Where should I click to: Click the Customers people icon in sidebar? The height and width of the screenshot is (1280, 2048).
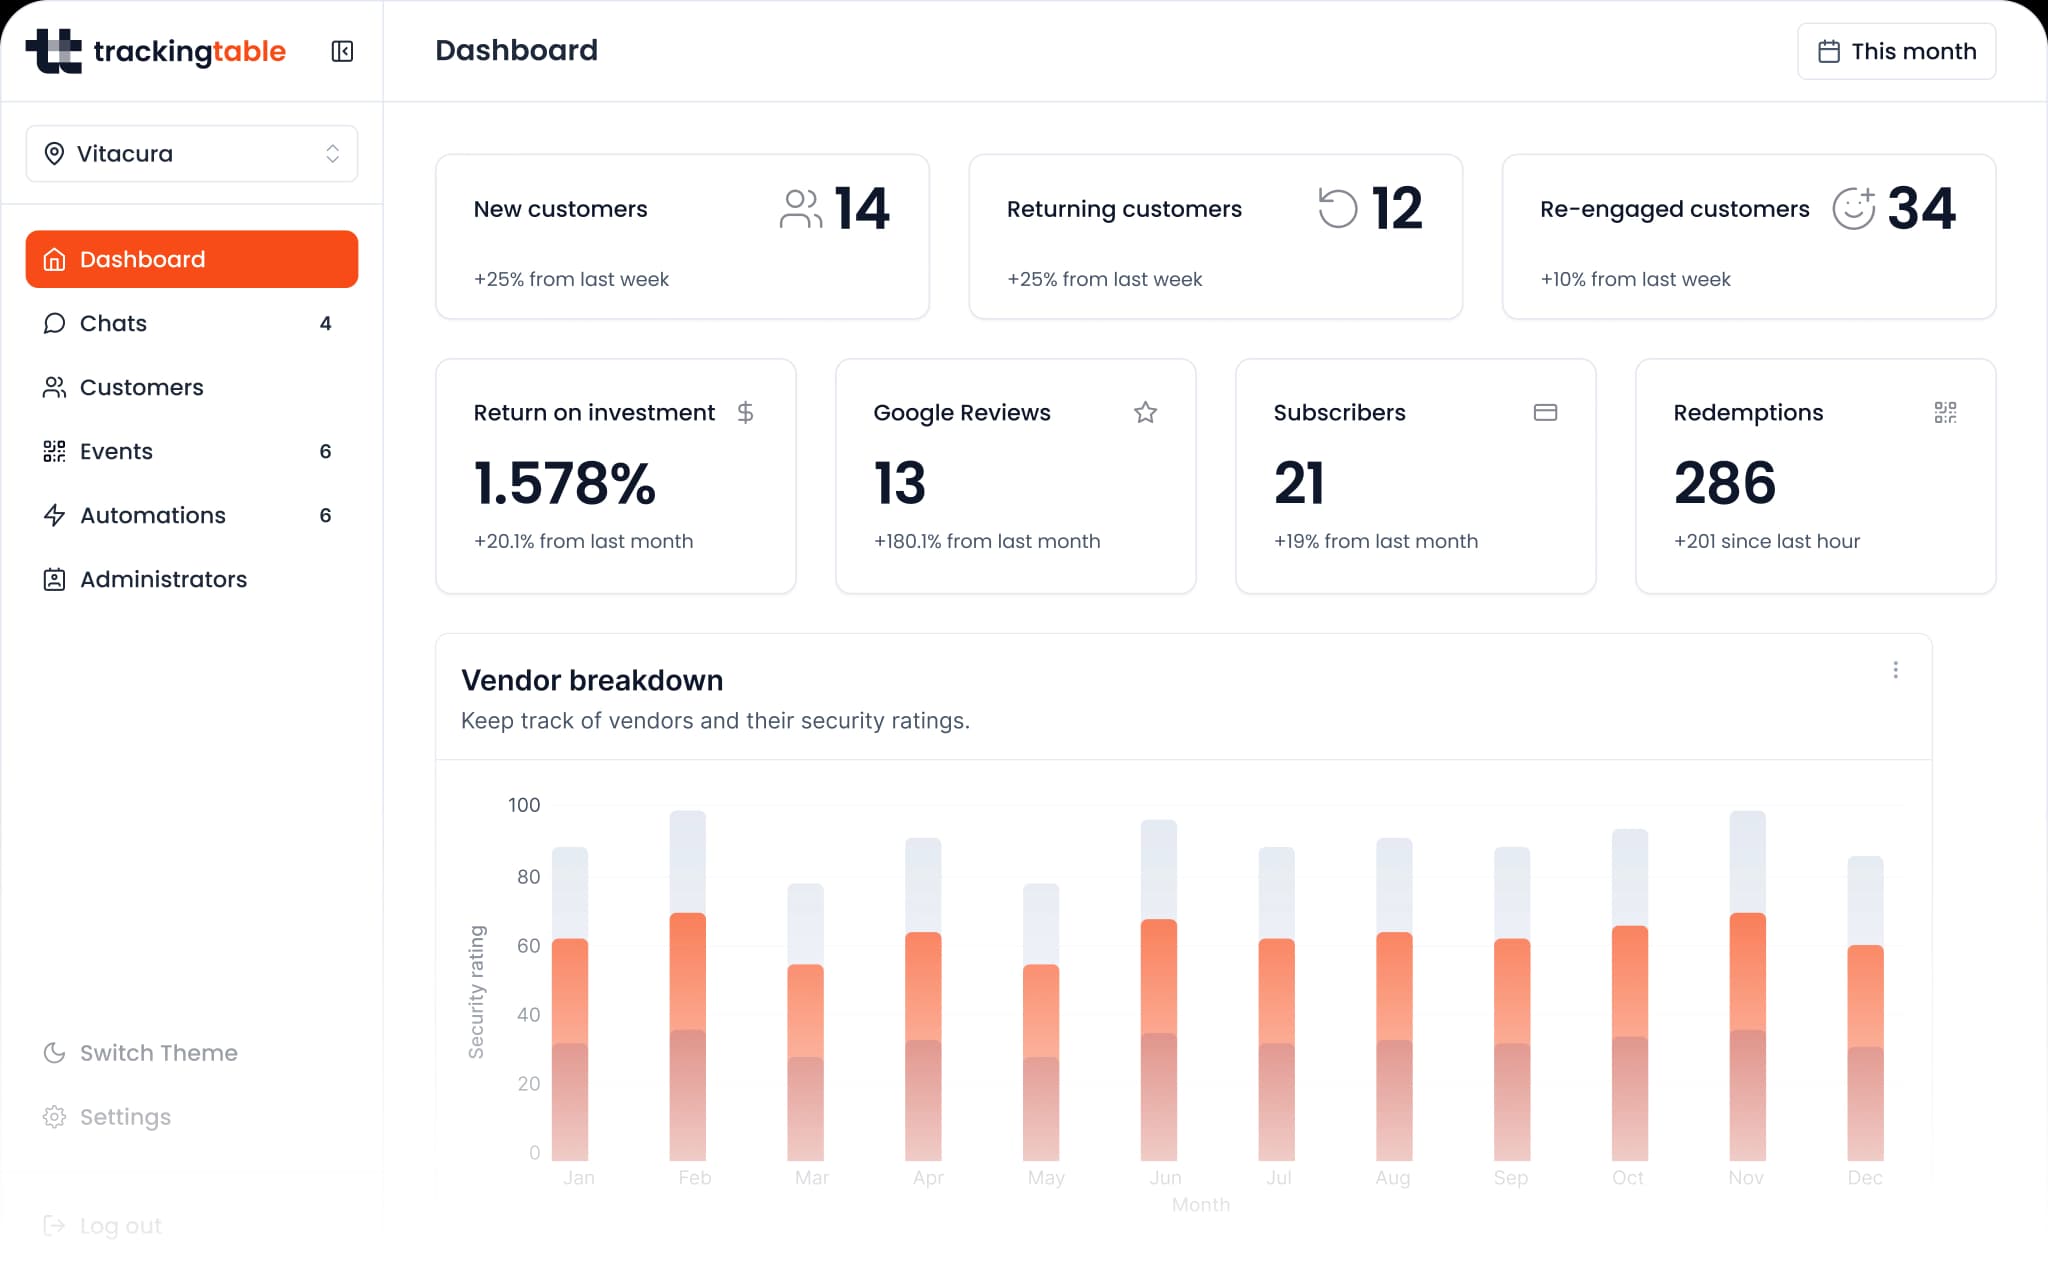tap(55, 387)
